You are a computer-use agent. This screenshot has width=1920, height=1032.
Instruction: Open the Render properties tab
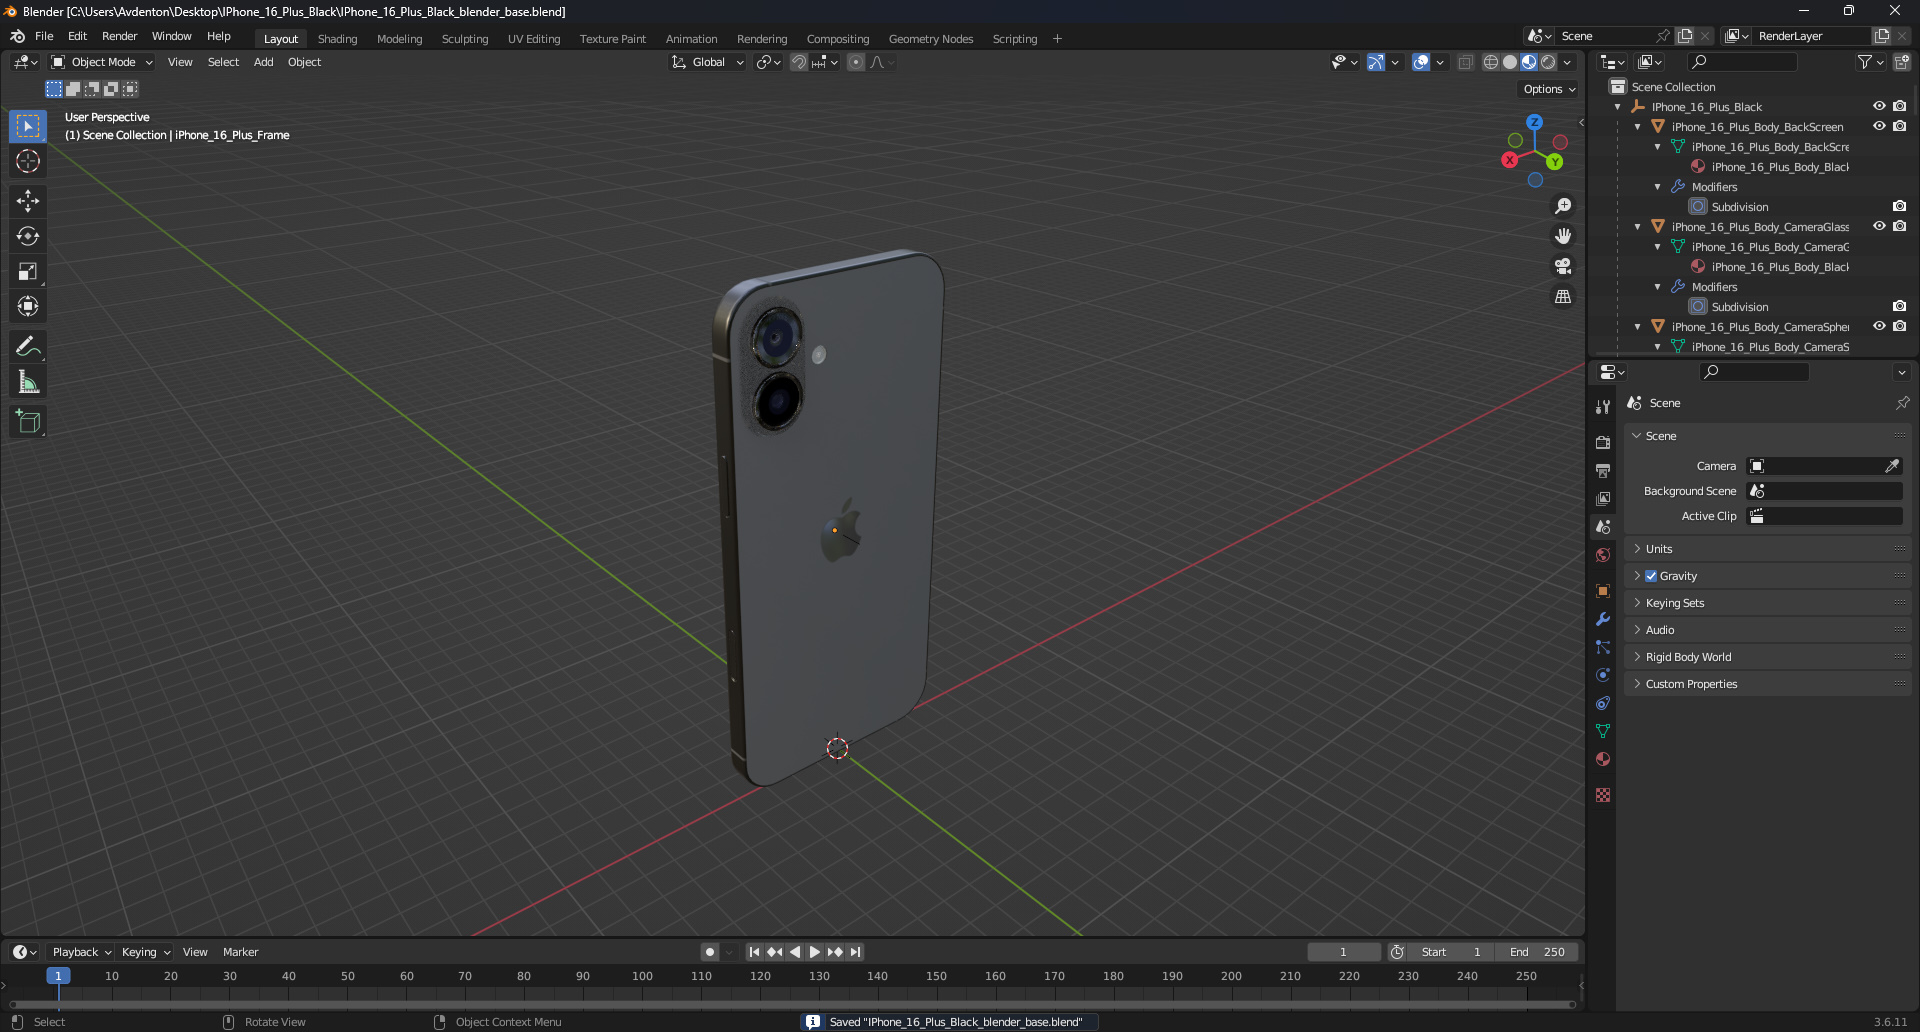(1603, 442)
